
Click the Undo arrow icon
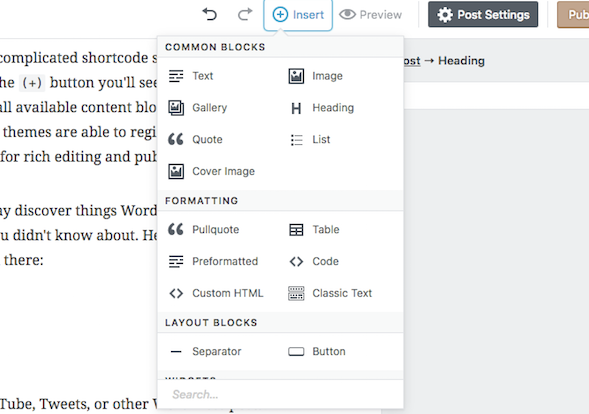pos(210,14)
